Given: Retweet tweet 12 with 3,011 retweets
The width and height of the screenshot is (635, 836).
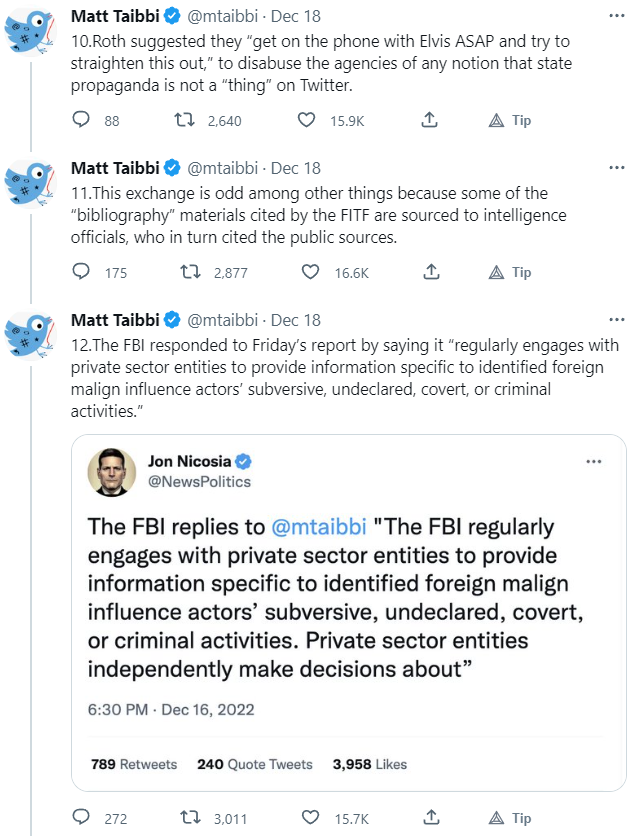Looking at the screenshot, I should (x=184, y=818).
